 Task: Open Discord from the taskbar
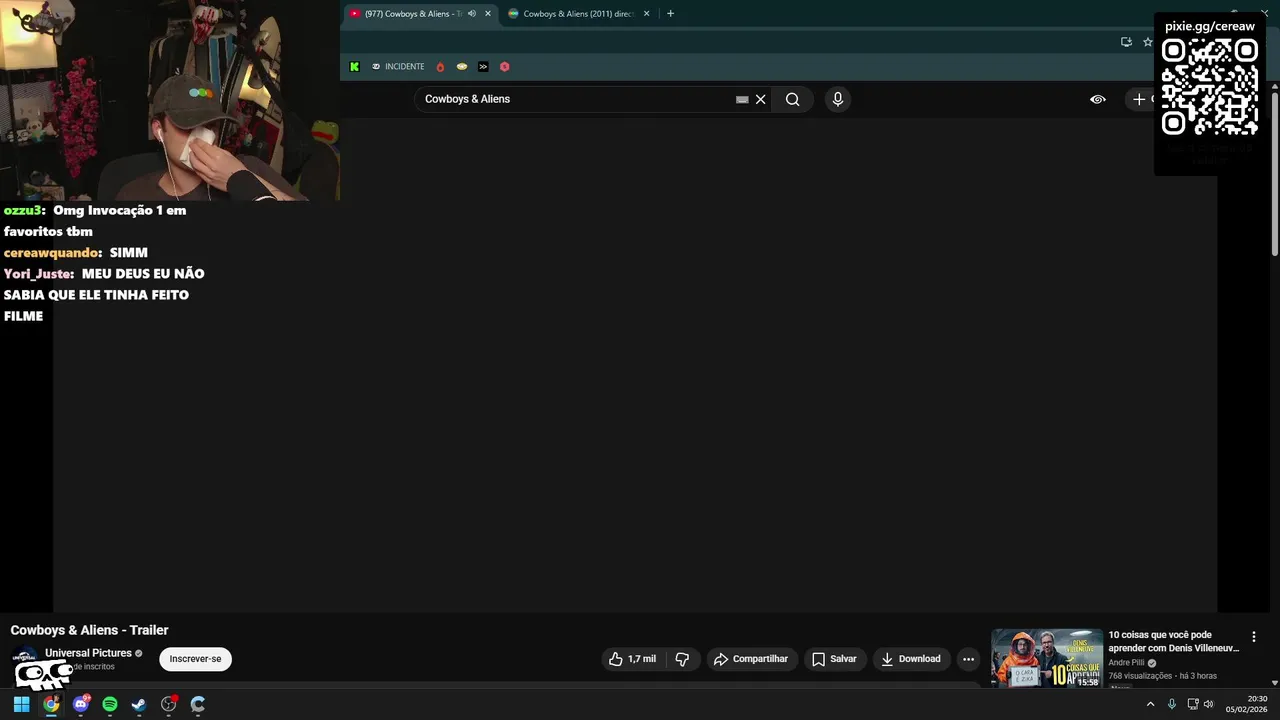tap(81, 704)
